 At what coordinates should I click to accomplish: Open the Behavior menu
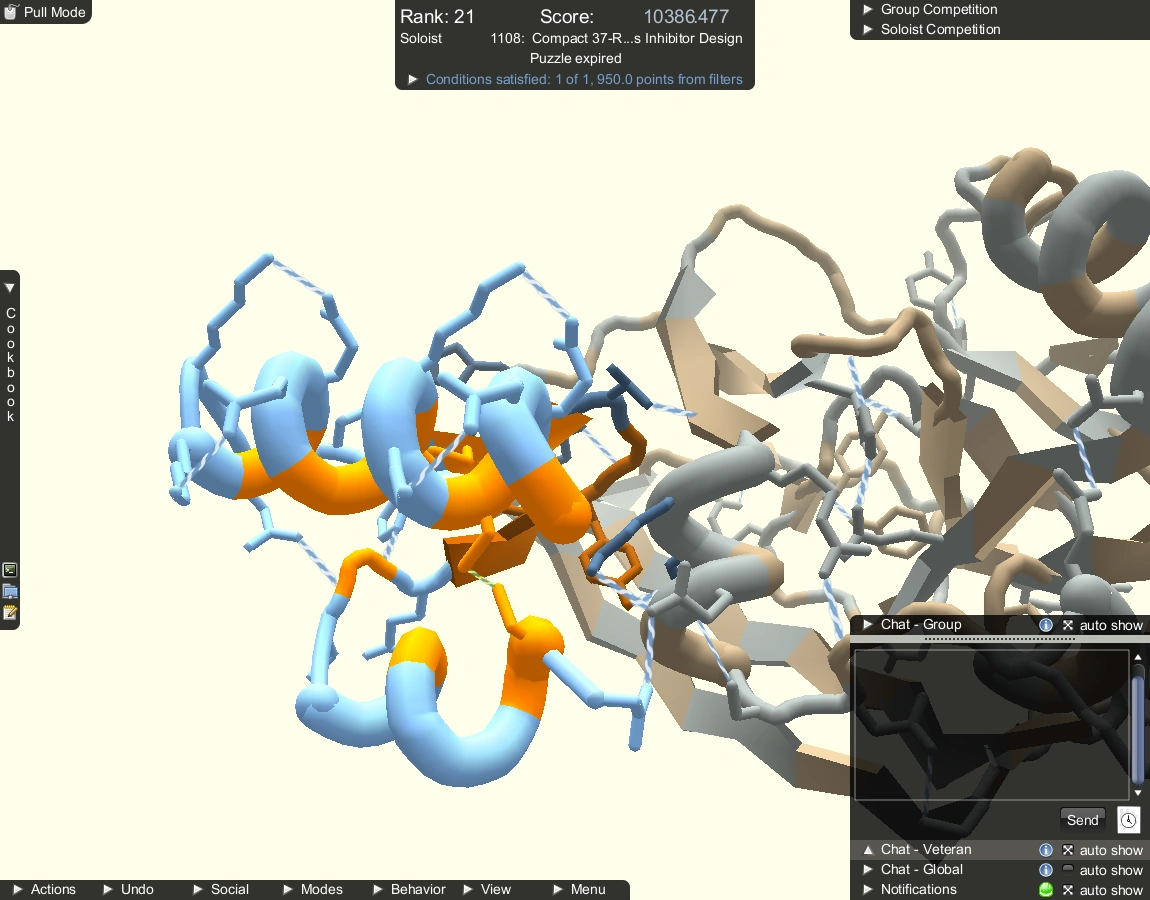409,889
